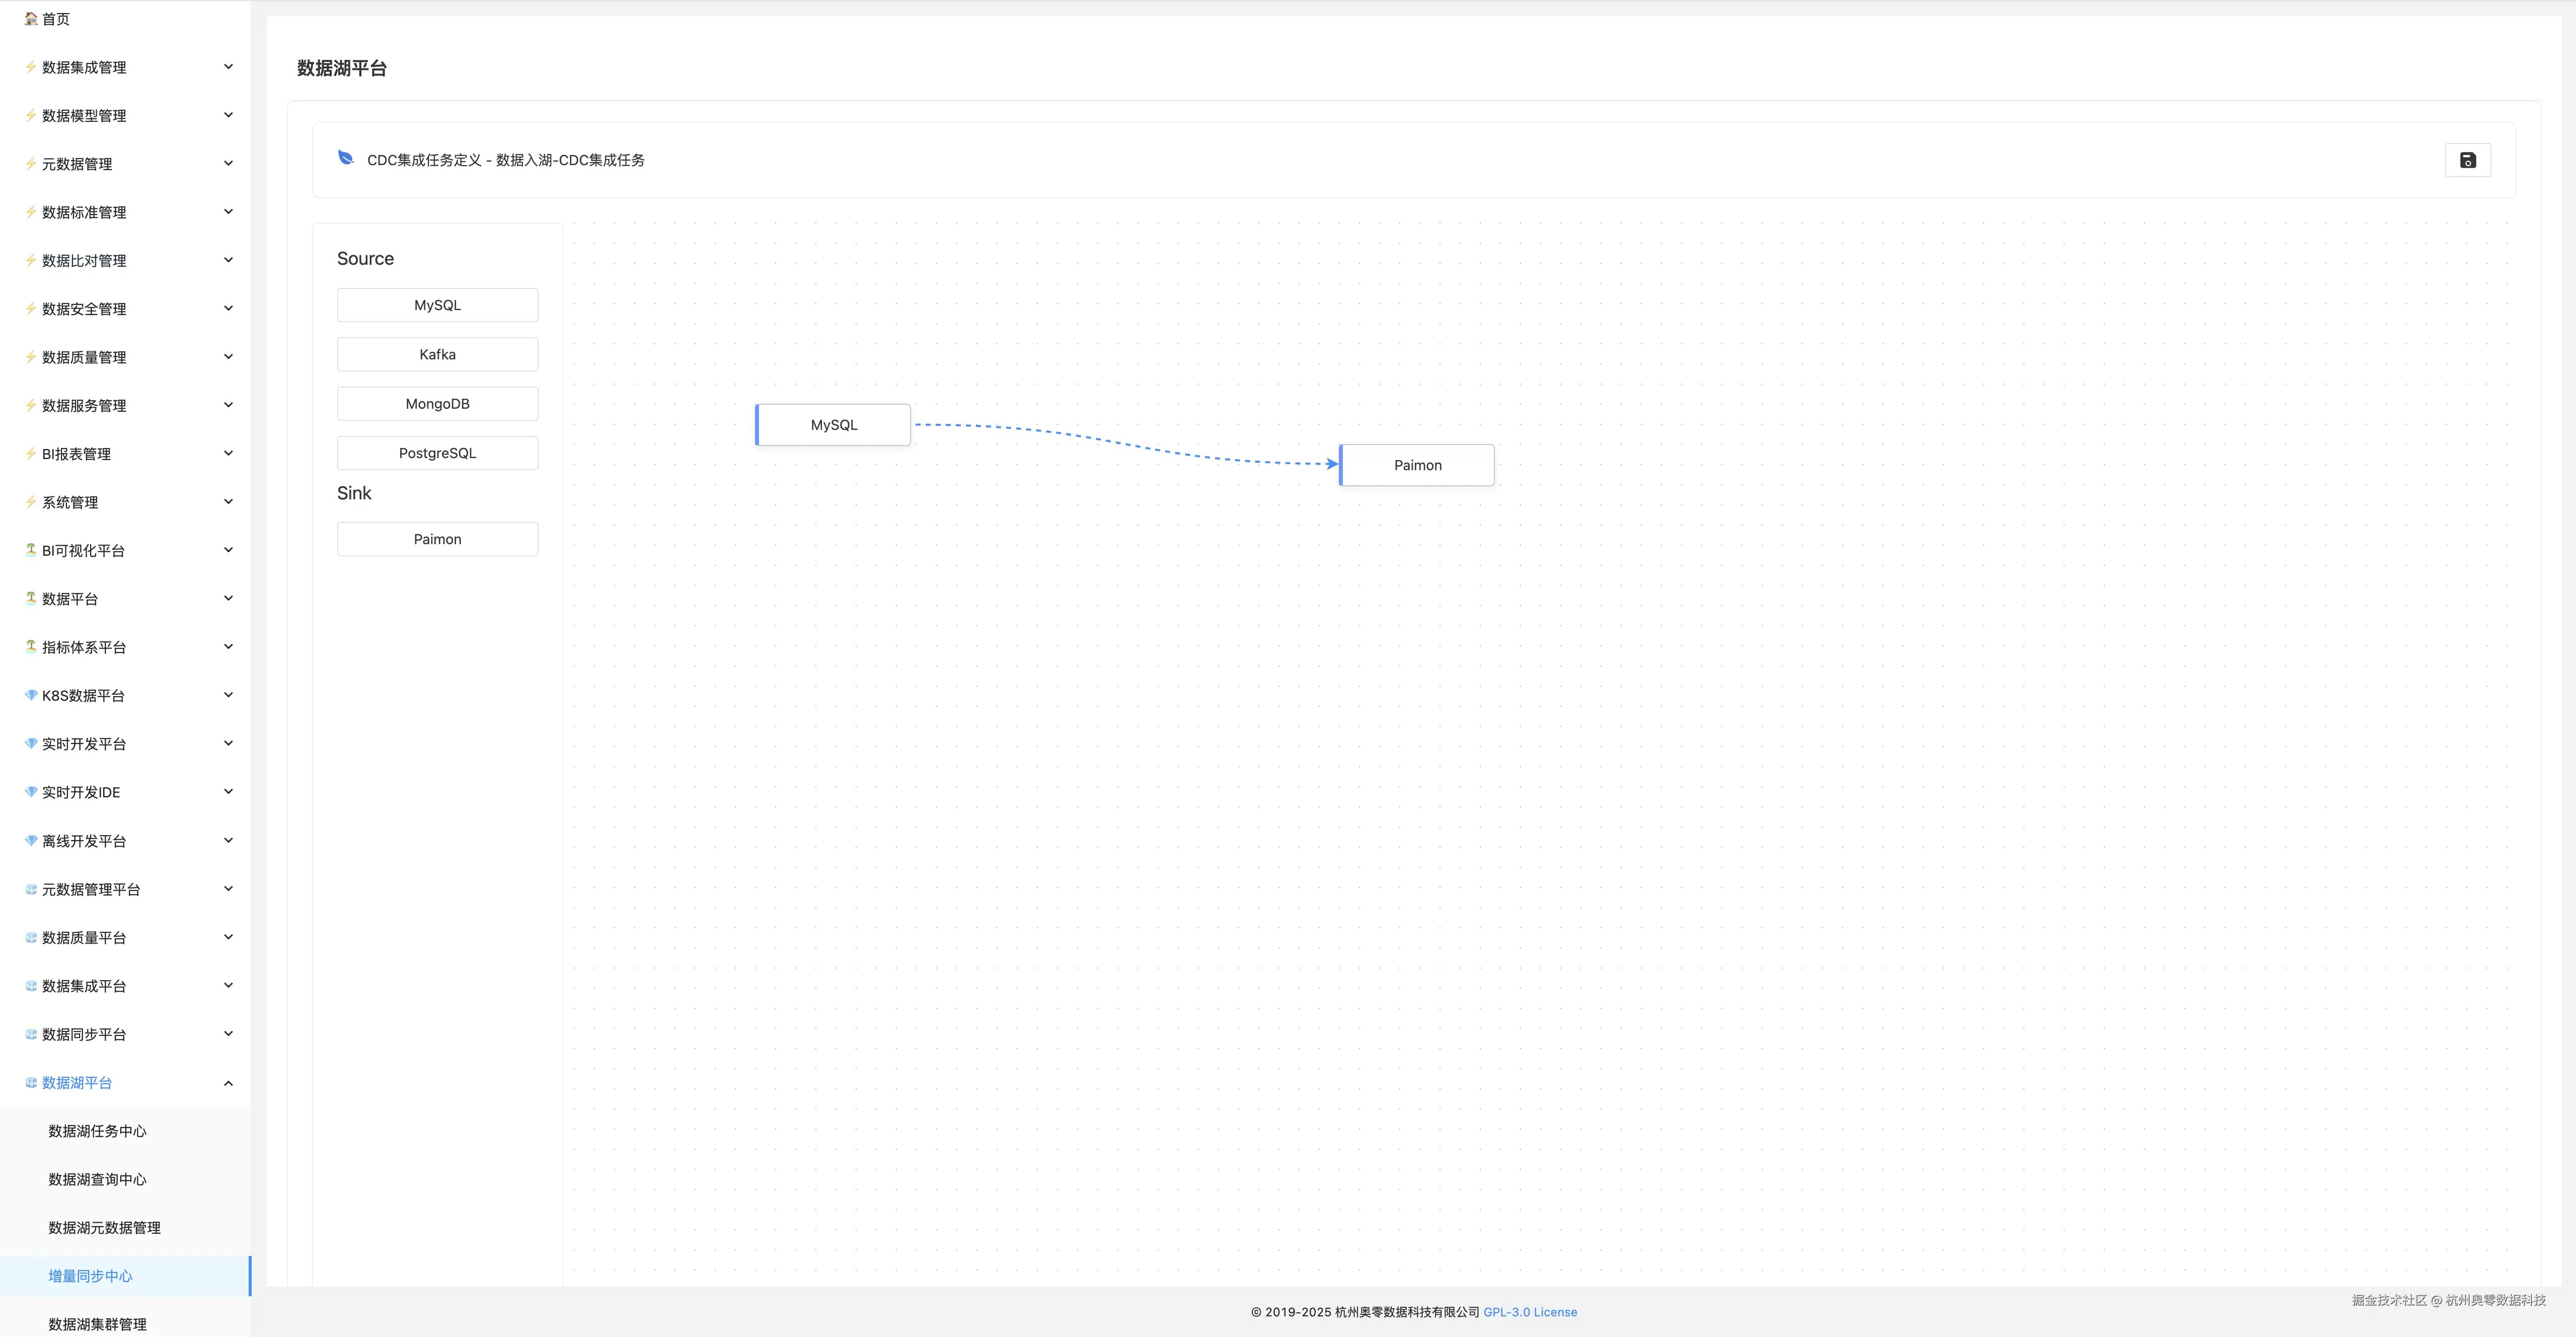The height and width of the screenshot is (1337, 2576).
Task: Click the Kafka source button
Action: [x=437, y=355]
